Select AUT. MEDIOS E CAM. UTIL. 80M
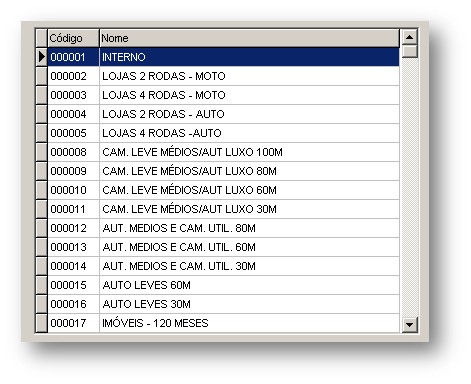This screenshot has width=471, height=384. click(x=223, y=228)
